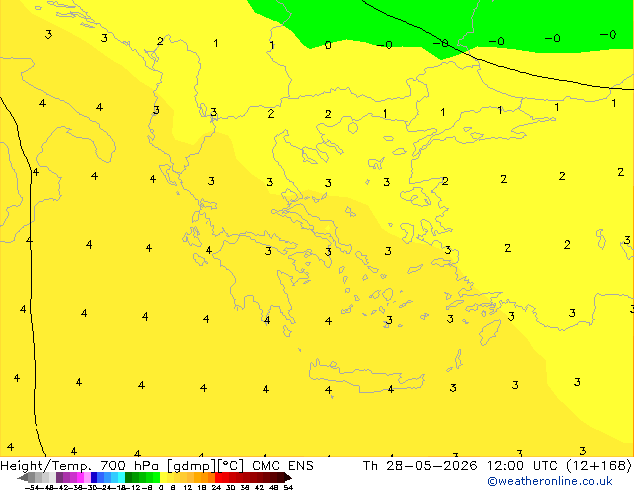Click the 'CMC ENS' model label

click(283, 466)
